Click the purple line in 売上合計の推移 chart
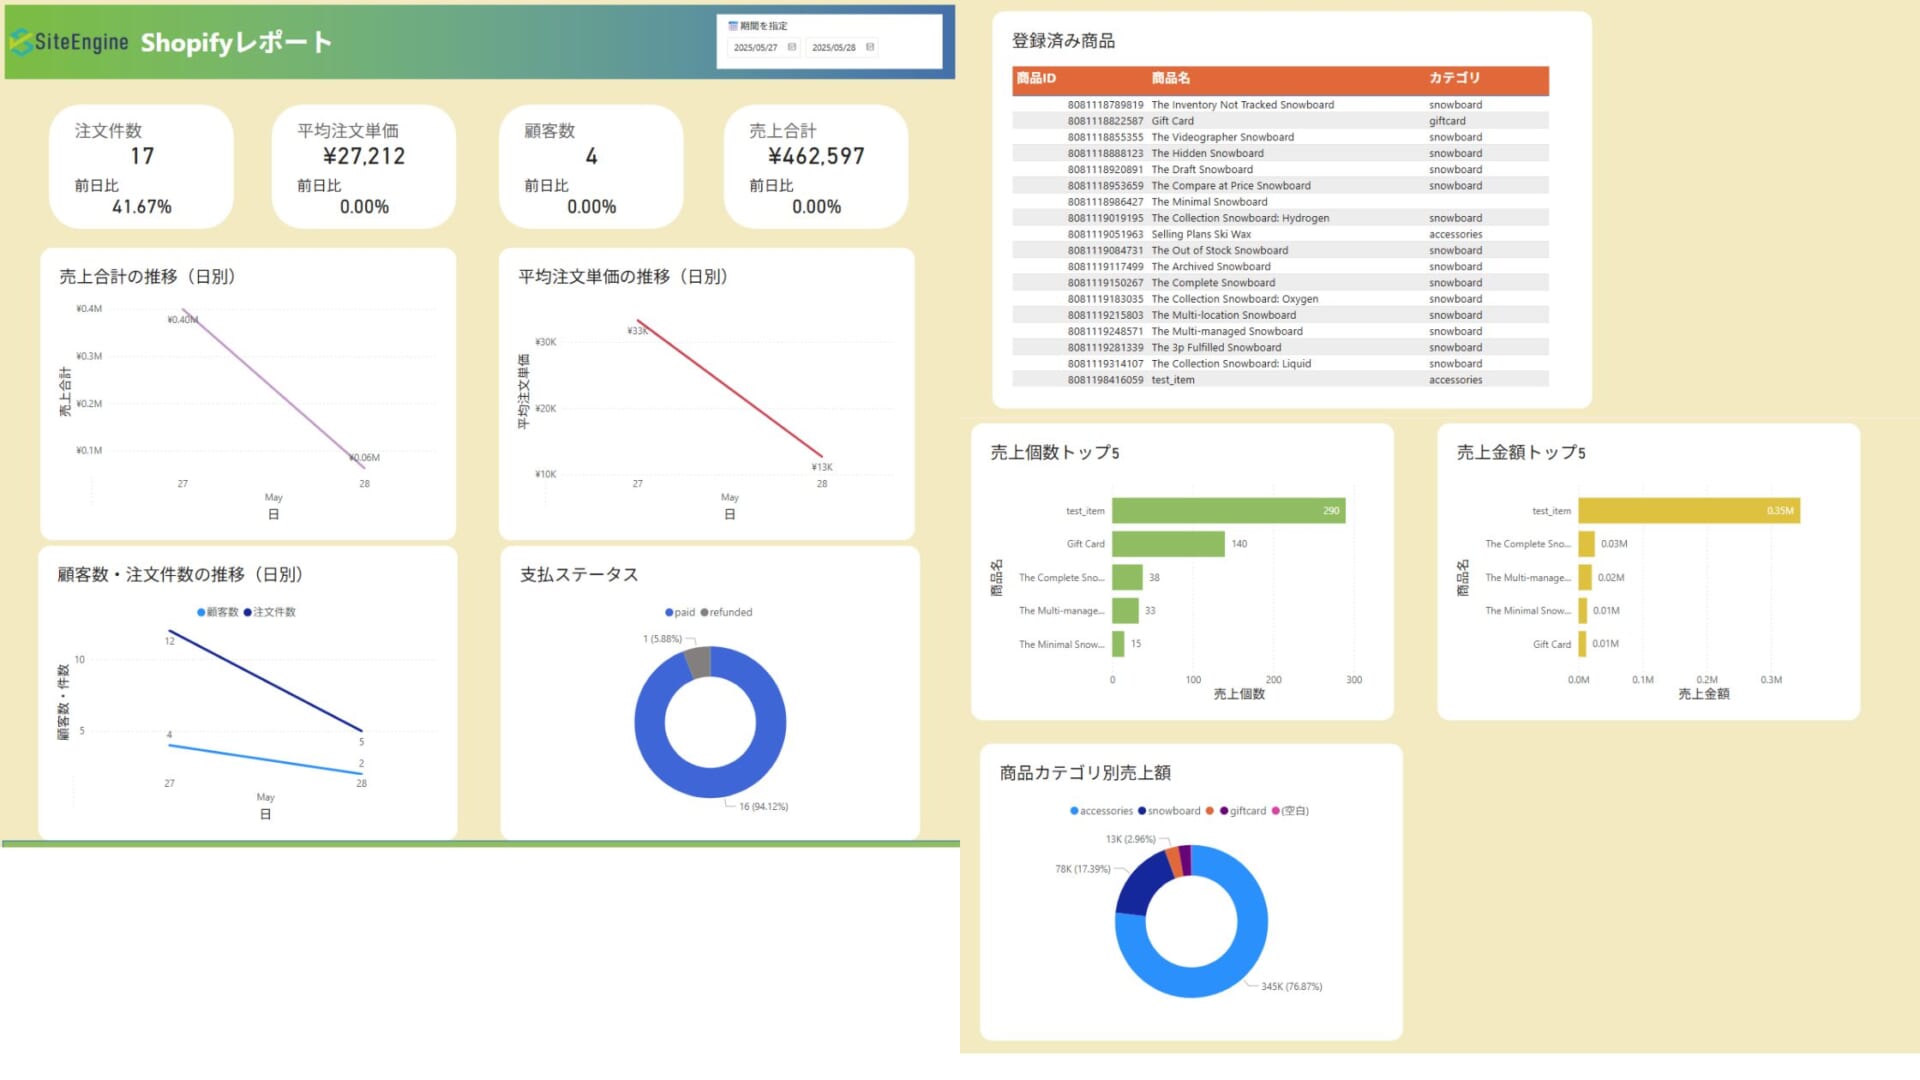The width and height of the screenshot is (1920, 1080). pyautogui.click(x=273, y=388)
